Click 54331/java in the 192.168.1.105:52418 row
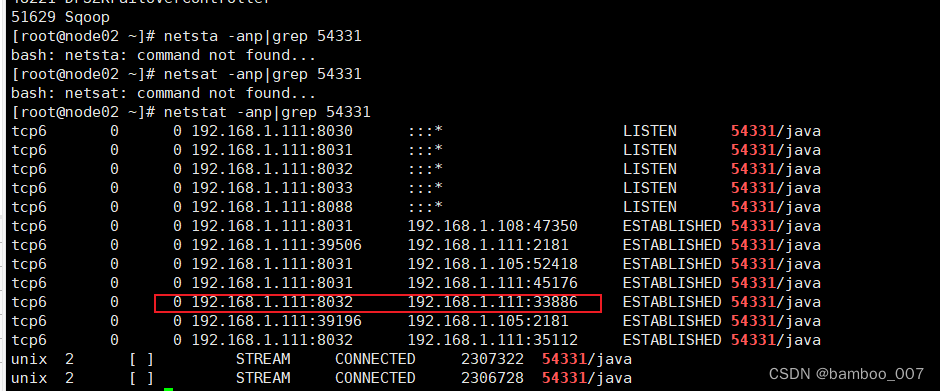 click(x=776, y=264)
